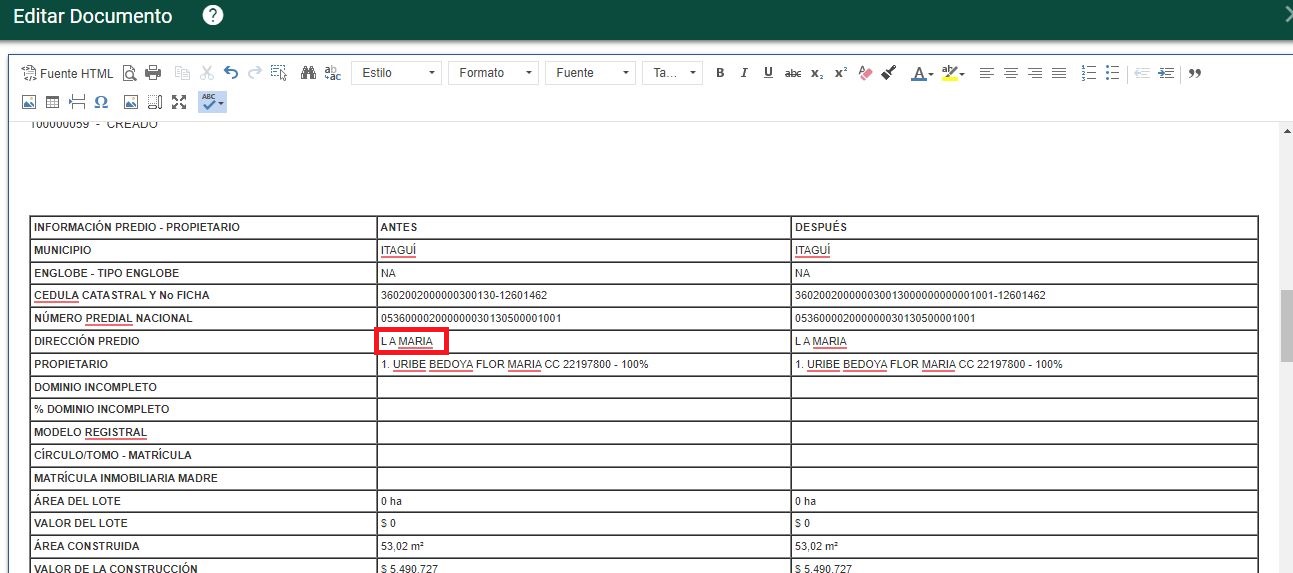Click the ANTES column header cell
The height and width of the screenshot is (573, 1293).
pyautogui.click(x=584, y=227)
